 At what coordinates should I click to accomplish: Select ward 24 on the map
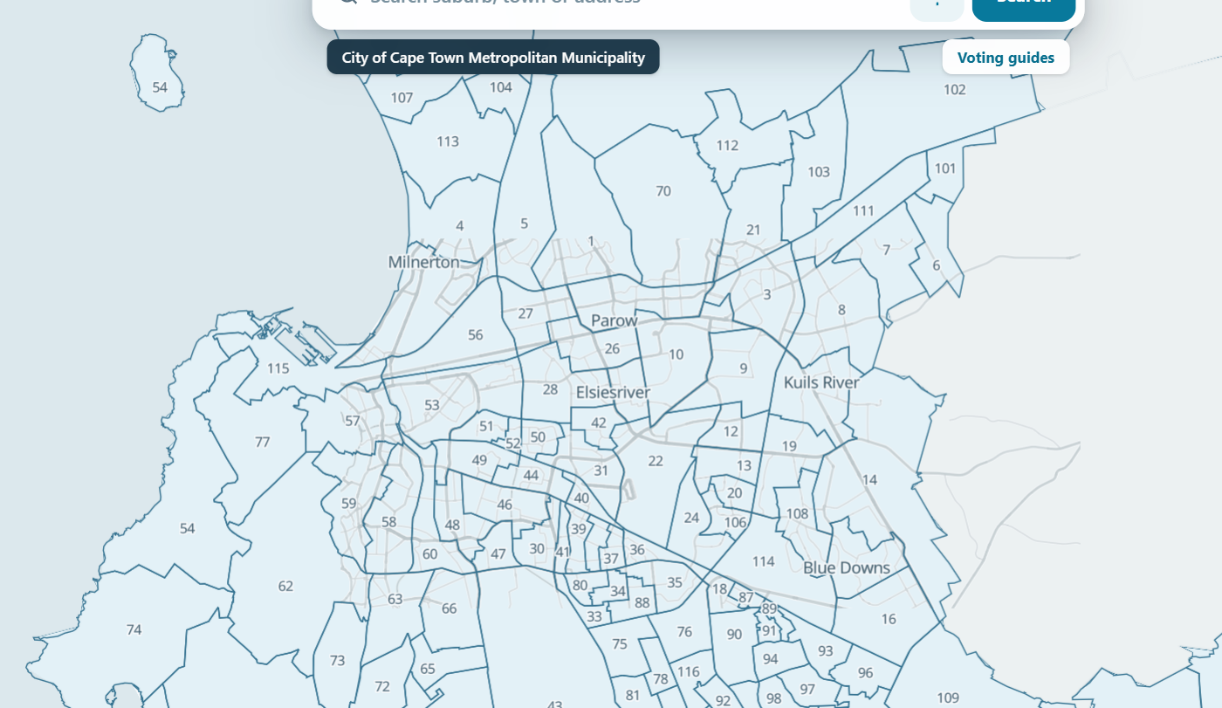[x=691, y=518]
